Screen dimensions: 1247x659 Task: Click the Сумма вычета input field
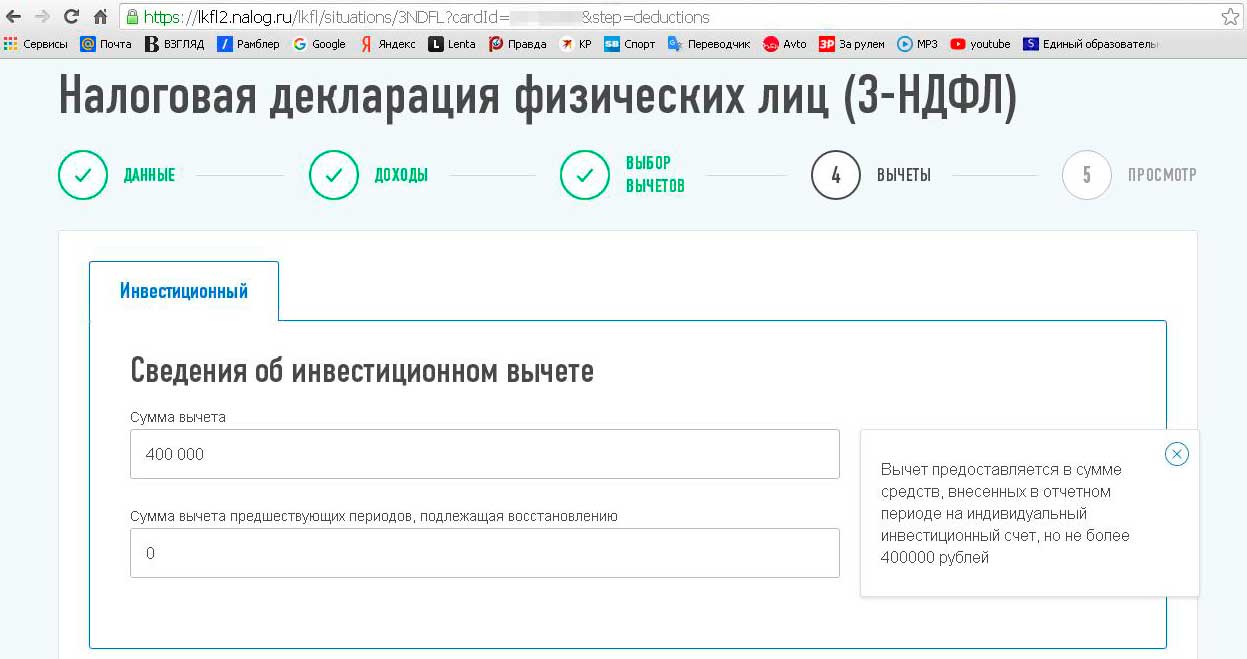[484, 454]
